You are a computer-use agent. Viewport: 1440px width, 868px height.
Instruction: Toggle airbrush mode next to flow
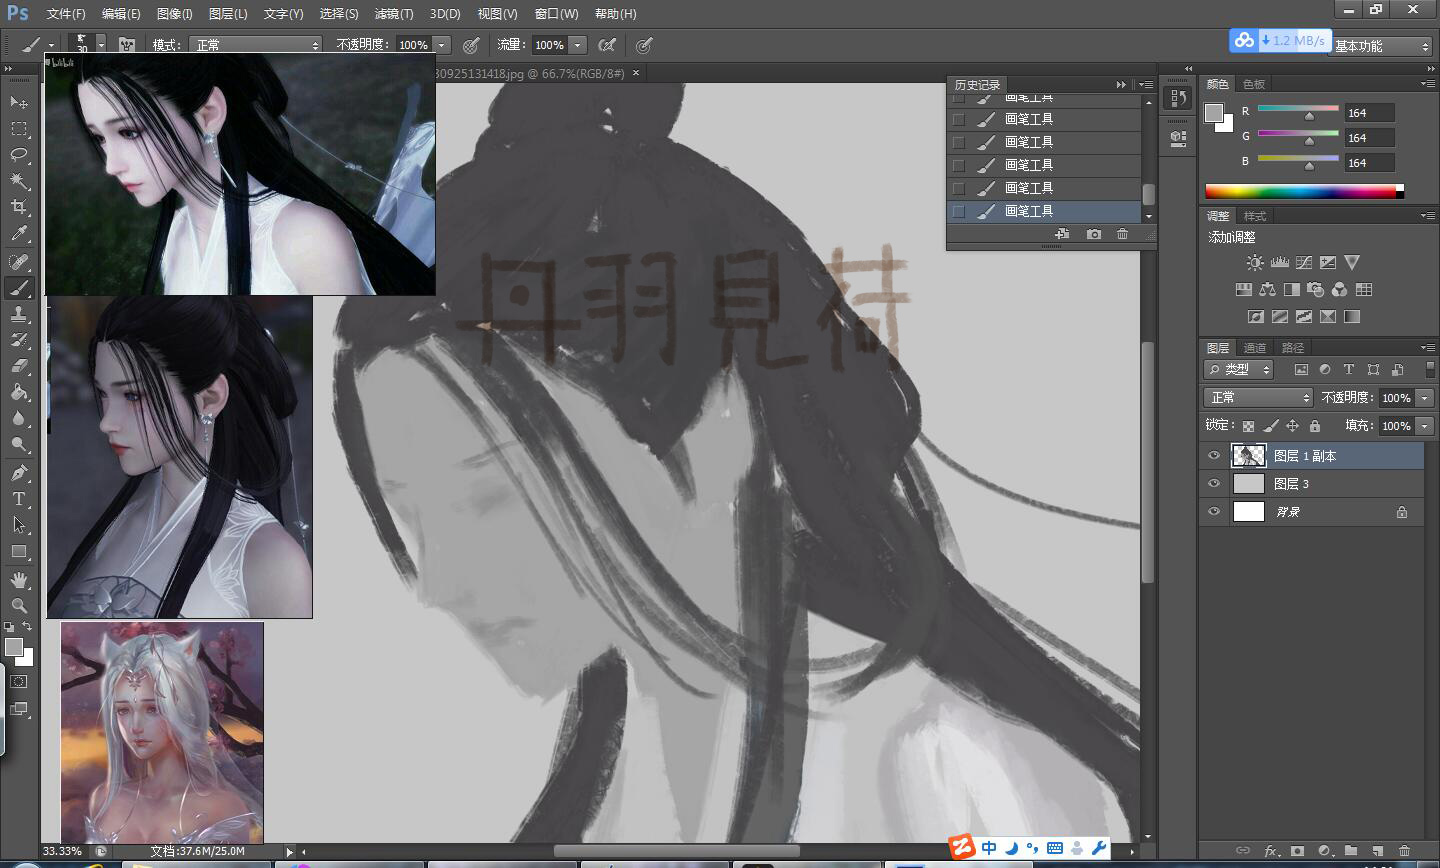(606, 45)
